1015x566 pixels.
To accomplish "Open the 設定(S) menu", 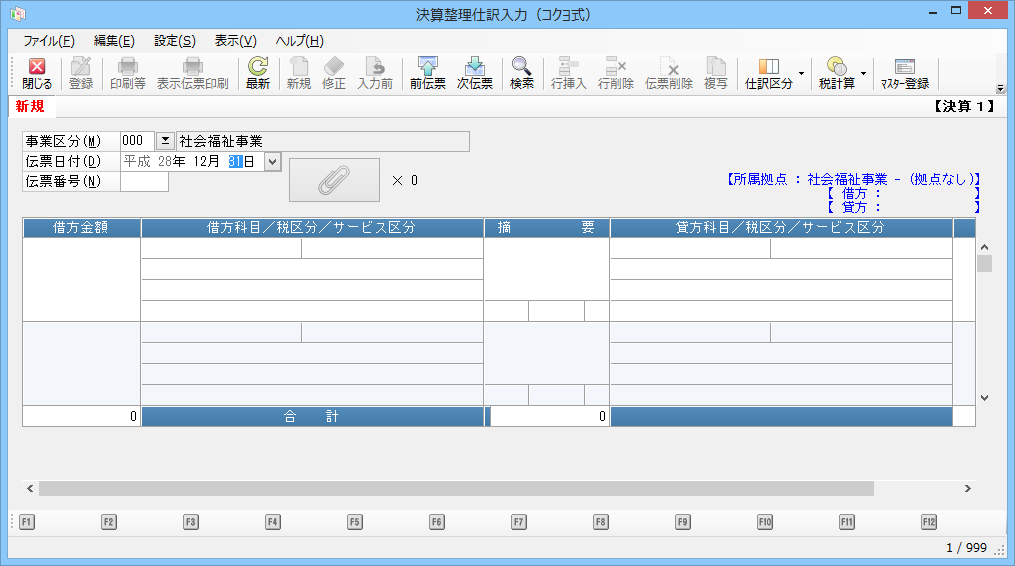I will [x=174, y=41].
